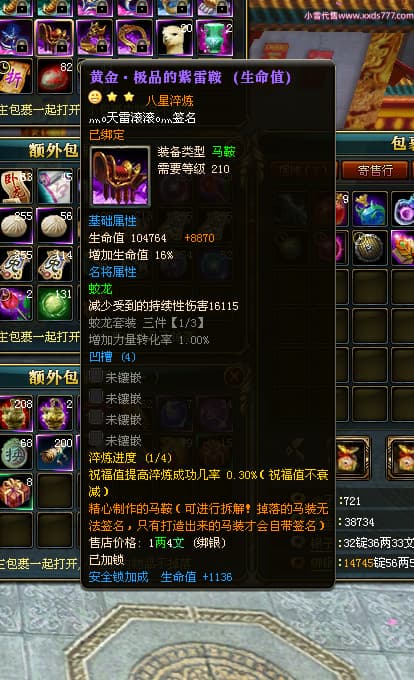Click the jade 换 token with count 68
Screen dimensions: 414x680
click(15, 453)
